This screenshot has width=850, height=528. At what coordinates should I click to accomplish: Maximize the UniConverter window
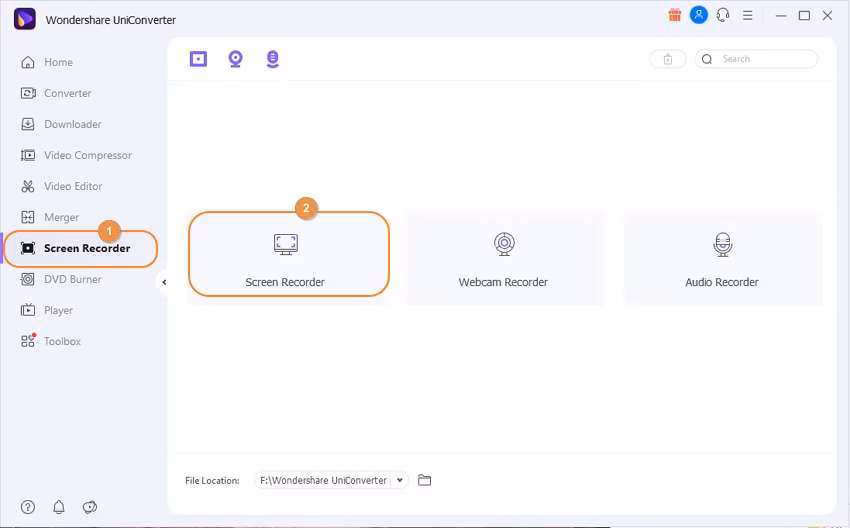pyautogui.click(x=804, y=16)
